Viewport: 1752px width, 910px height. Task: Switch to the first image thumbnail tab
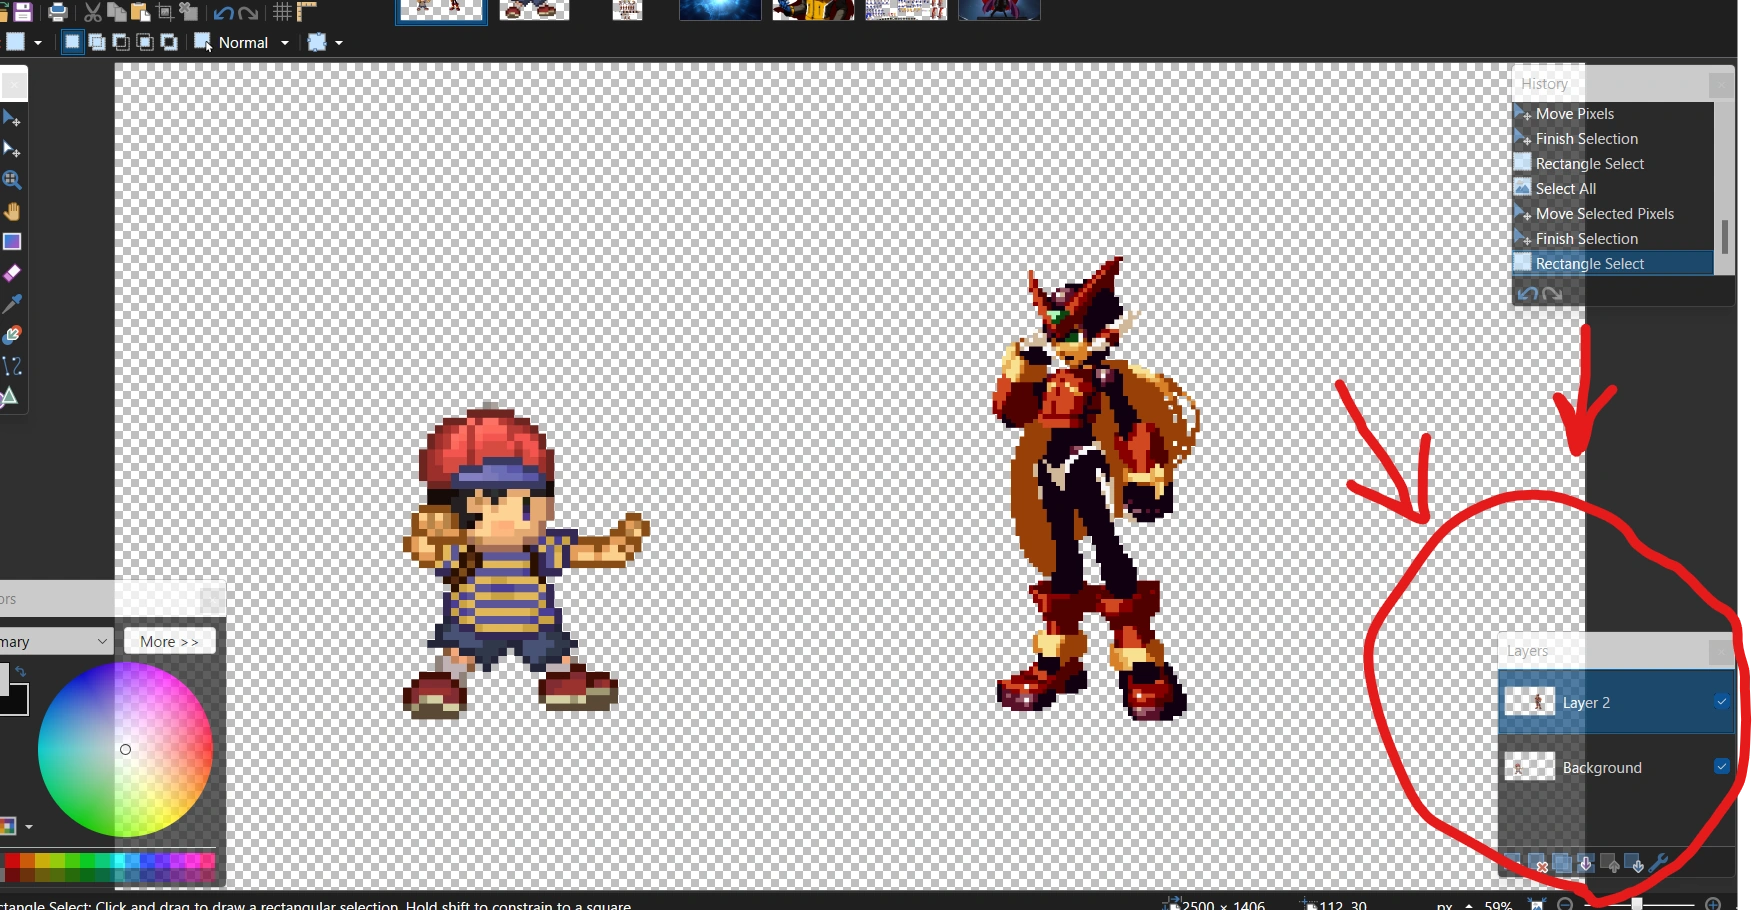tap(441, 10)
